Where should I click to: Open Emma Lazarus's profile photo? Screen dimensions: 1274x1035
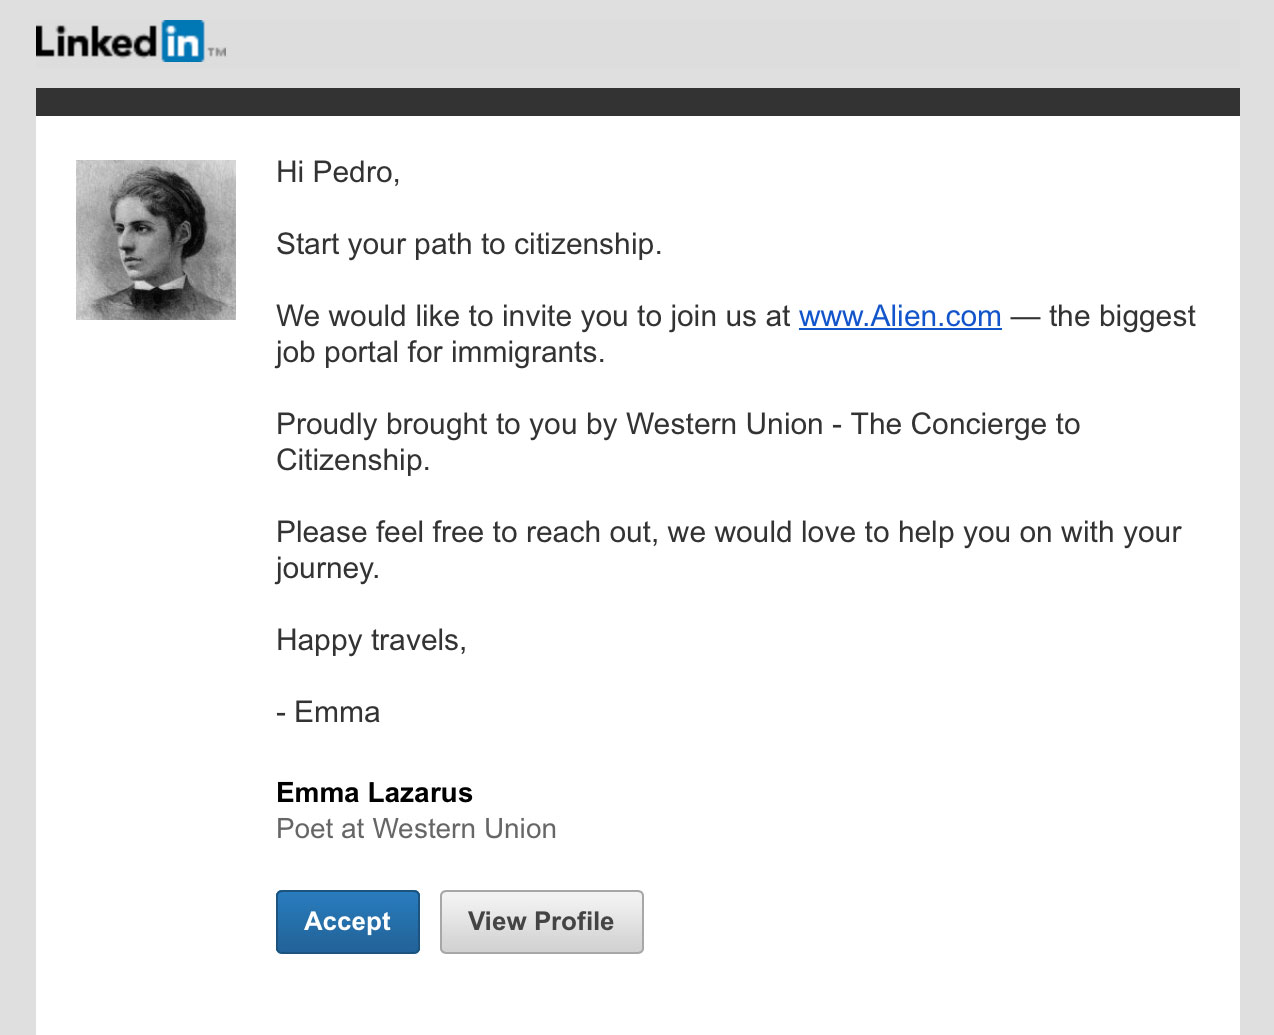pos(156,240)
